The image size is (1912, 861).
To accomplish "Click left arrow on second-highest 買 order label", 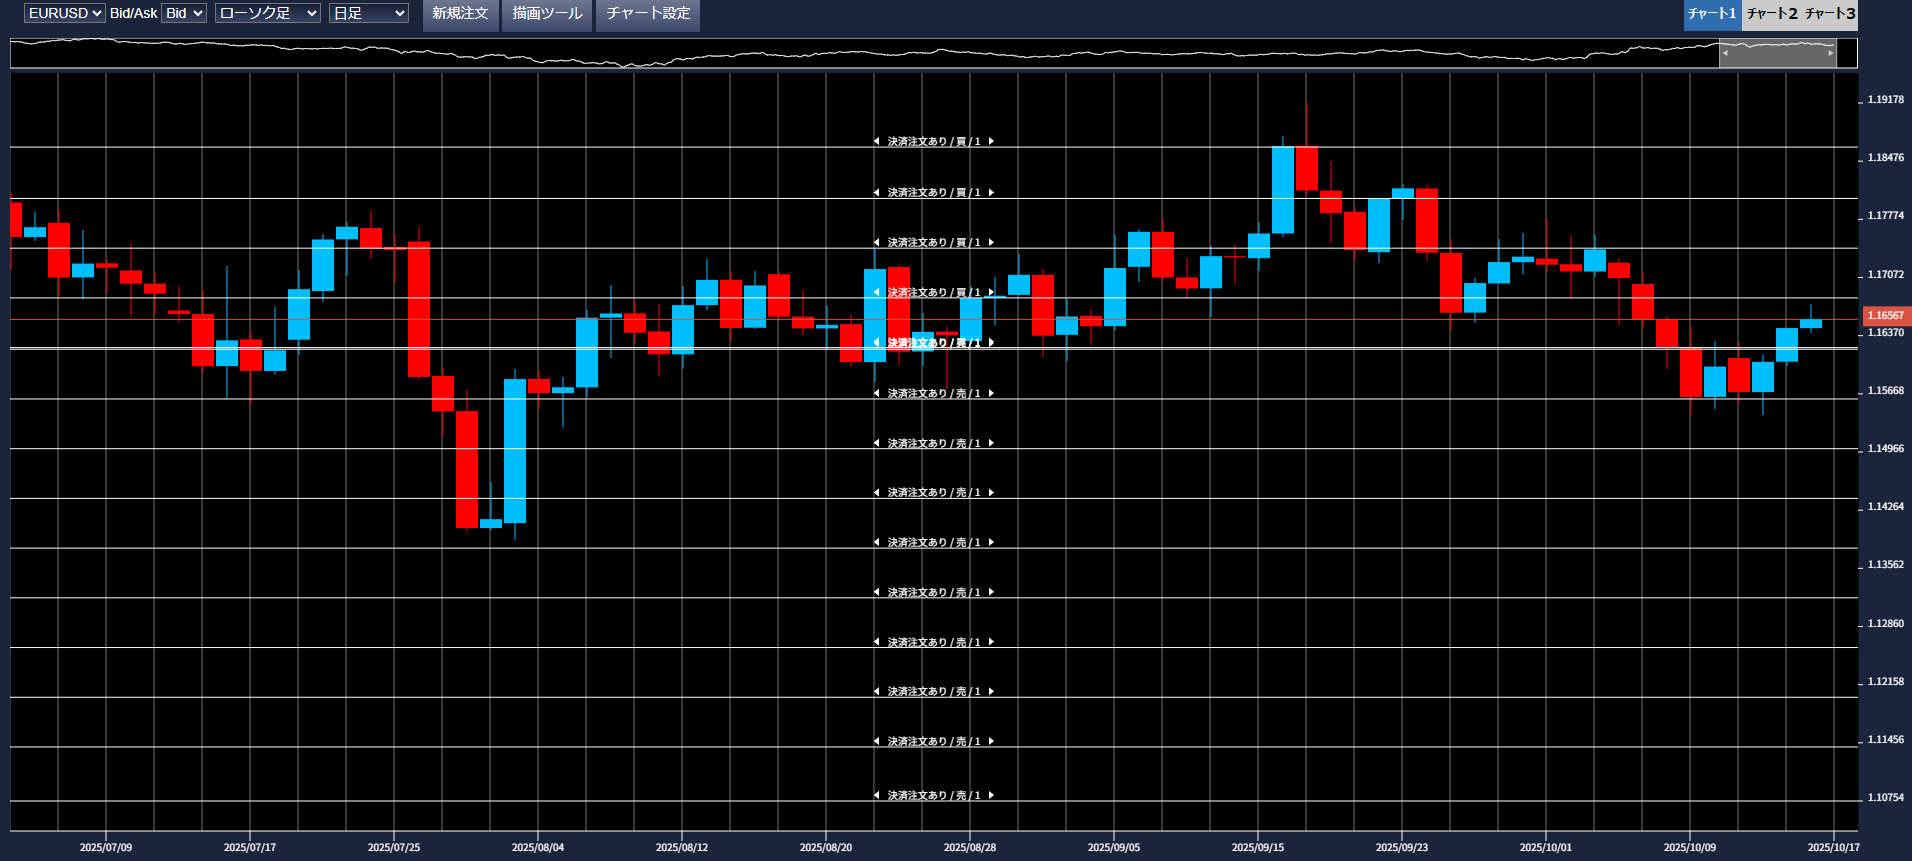I will point(876,193).
